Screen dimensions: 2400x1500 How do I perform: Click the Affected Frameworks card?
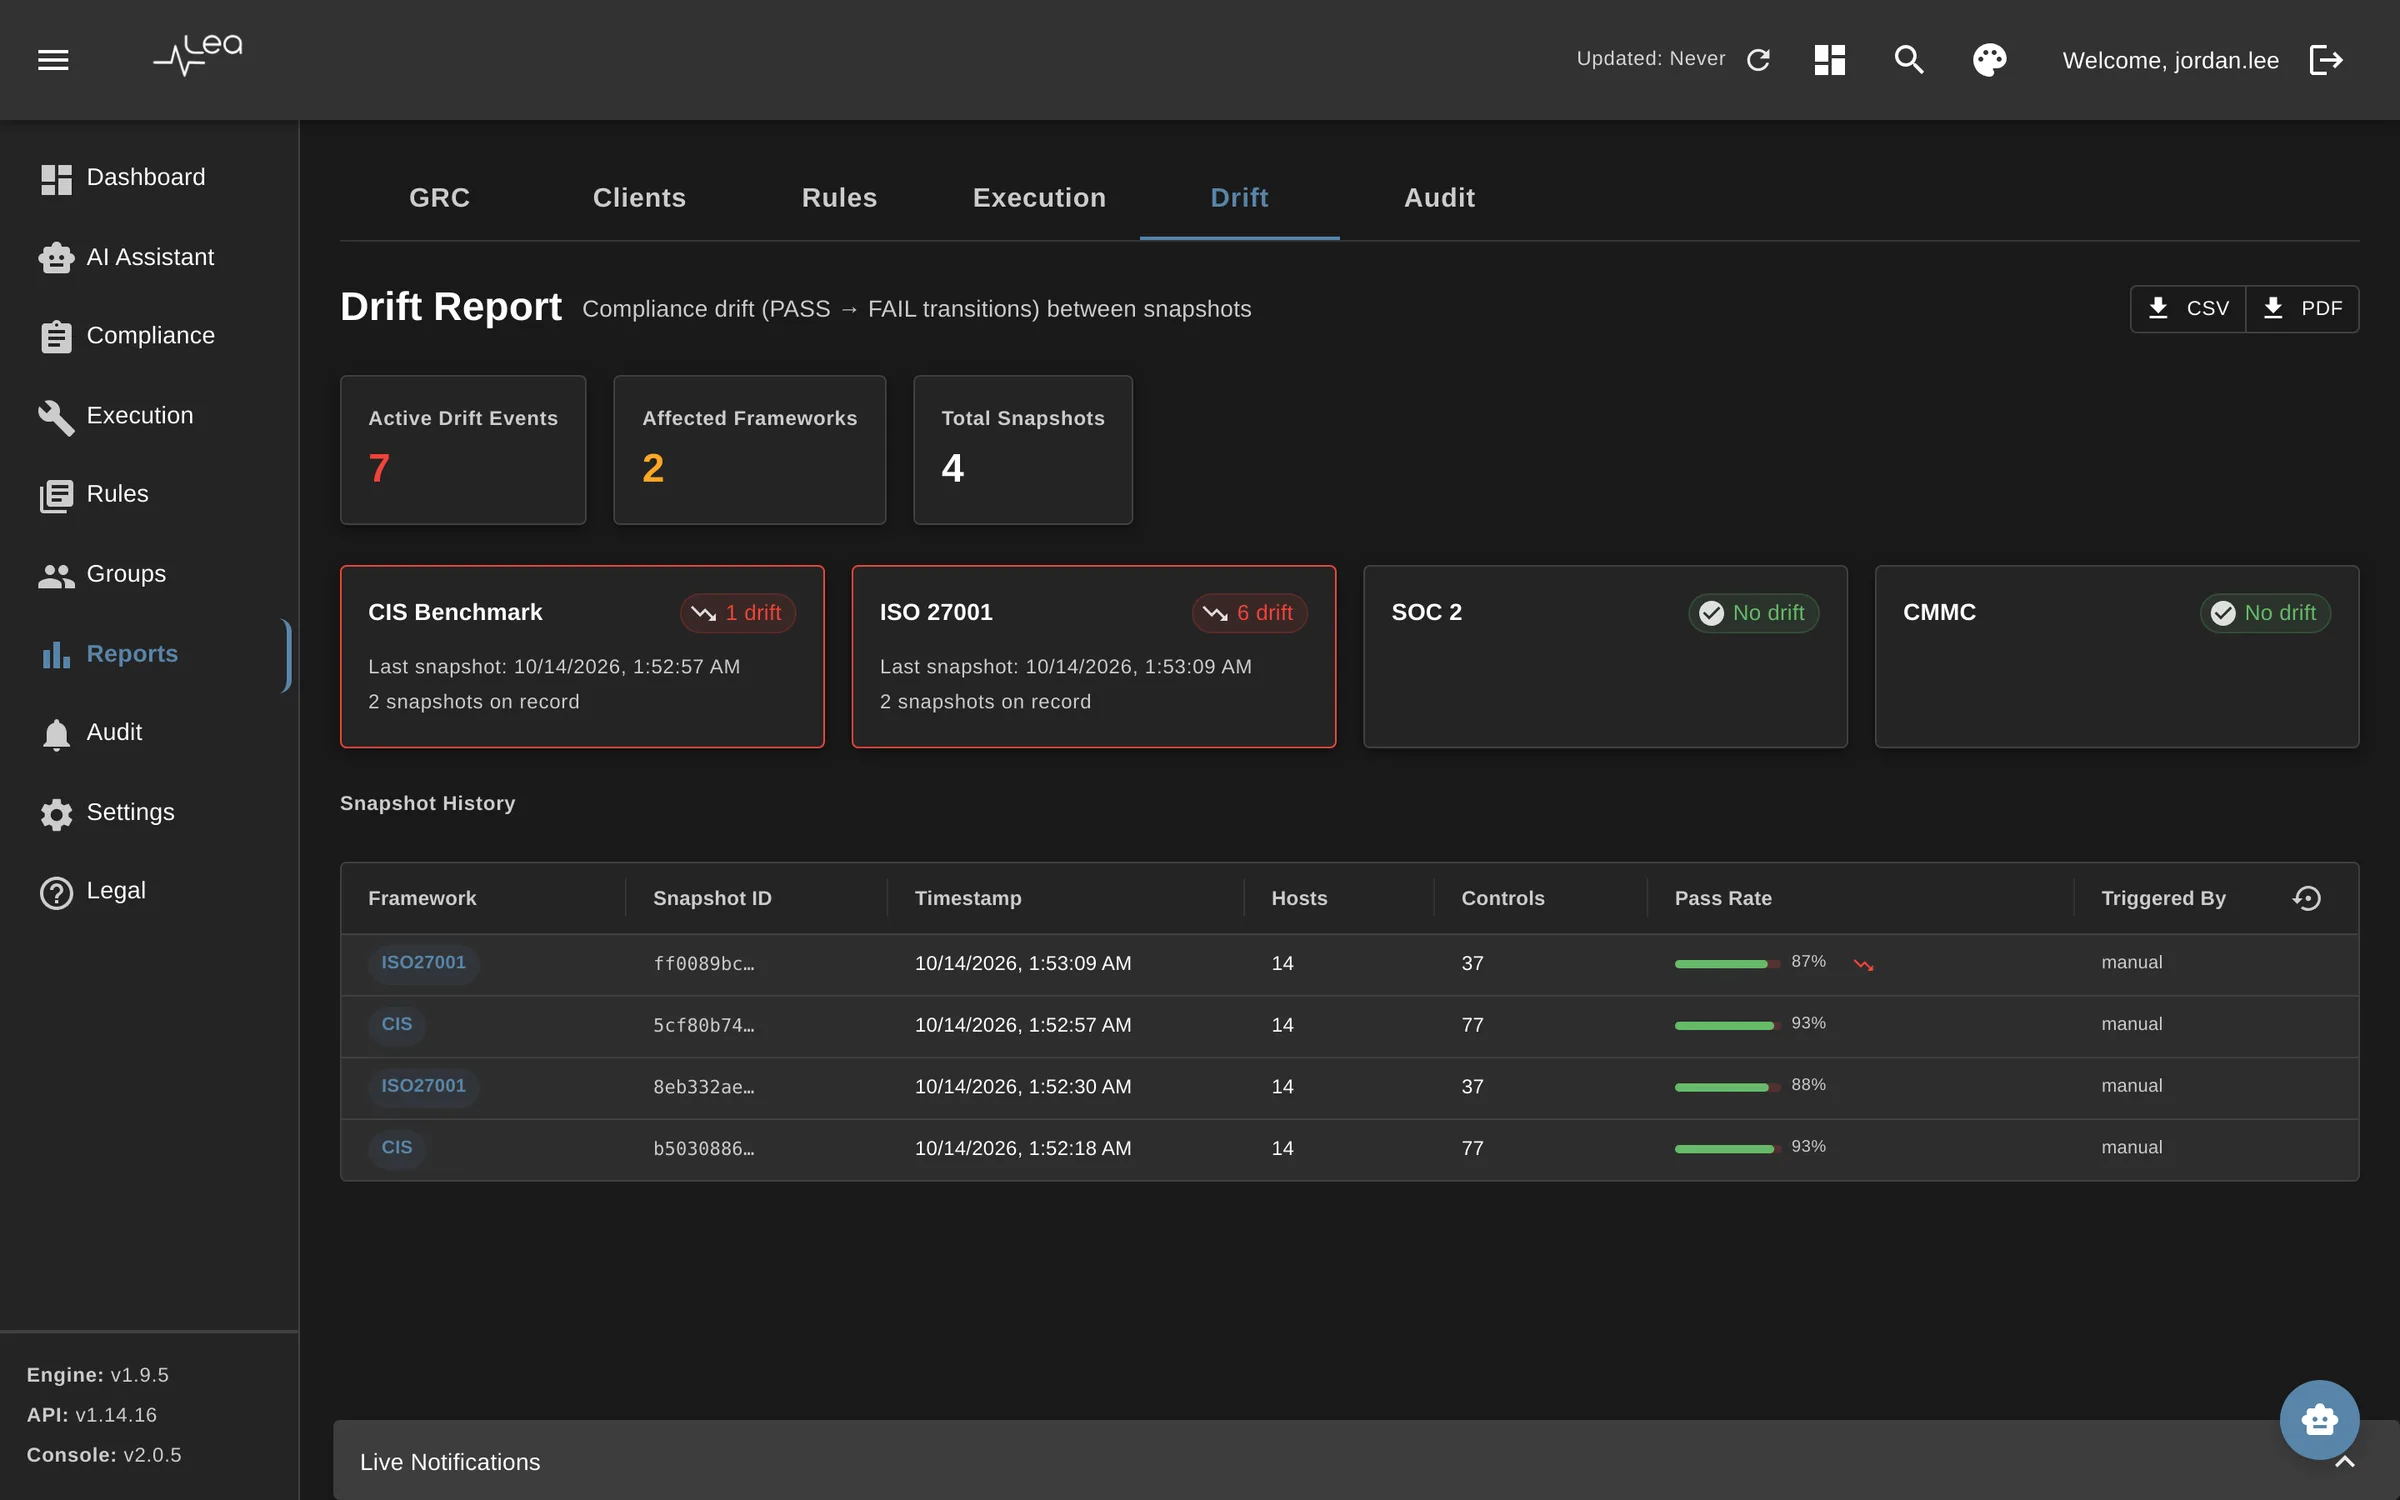click(x=749, y=450)
